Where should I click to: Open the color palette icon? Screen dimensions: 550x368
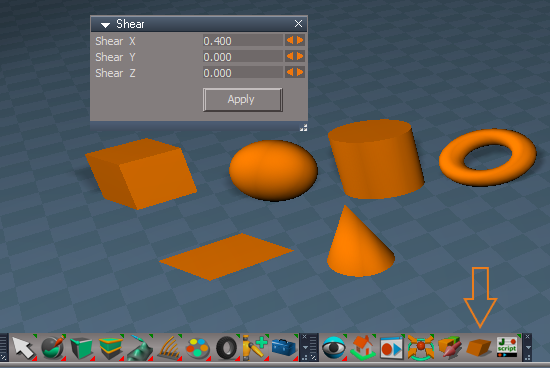[x=197, y=347]
